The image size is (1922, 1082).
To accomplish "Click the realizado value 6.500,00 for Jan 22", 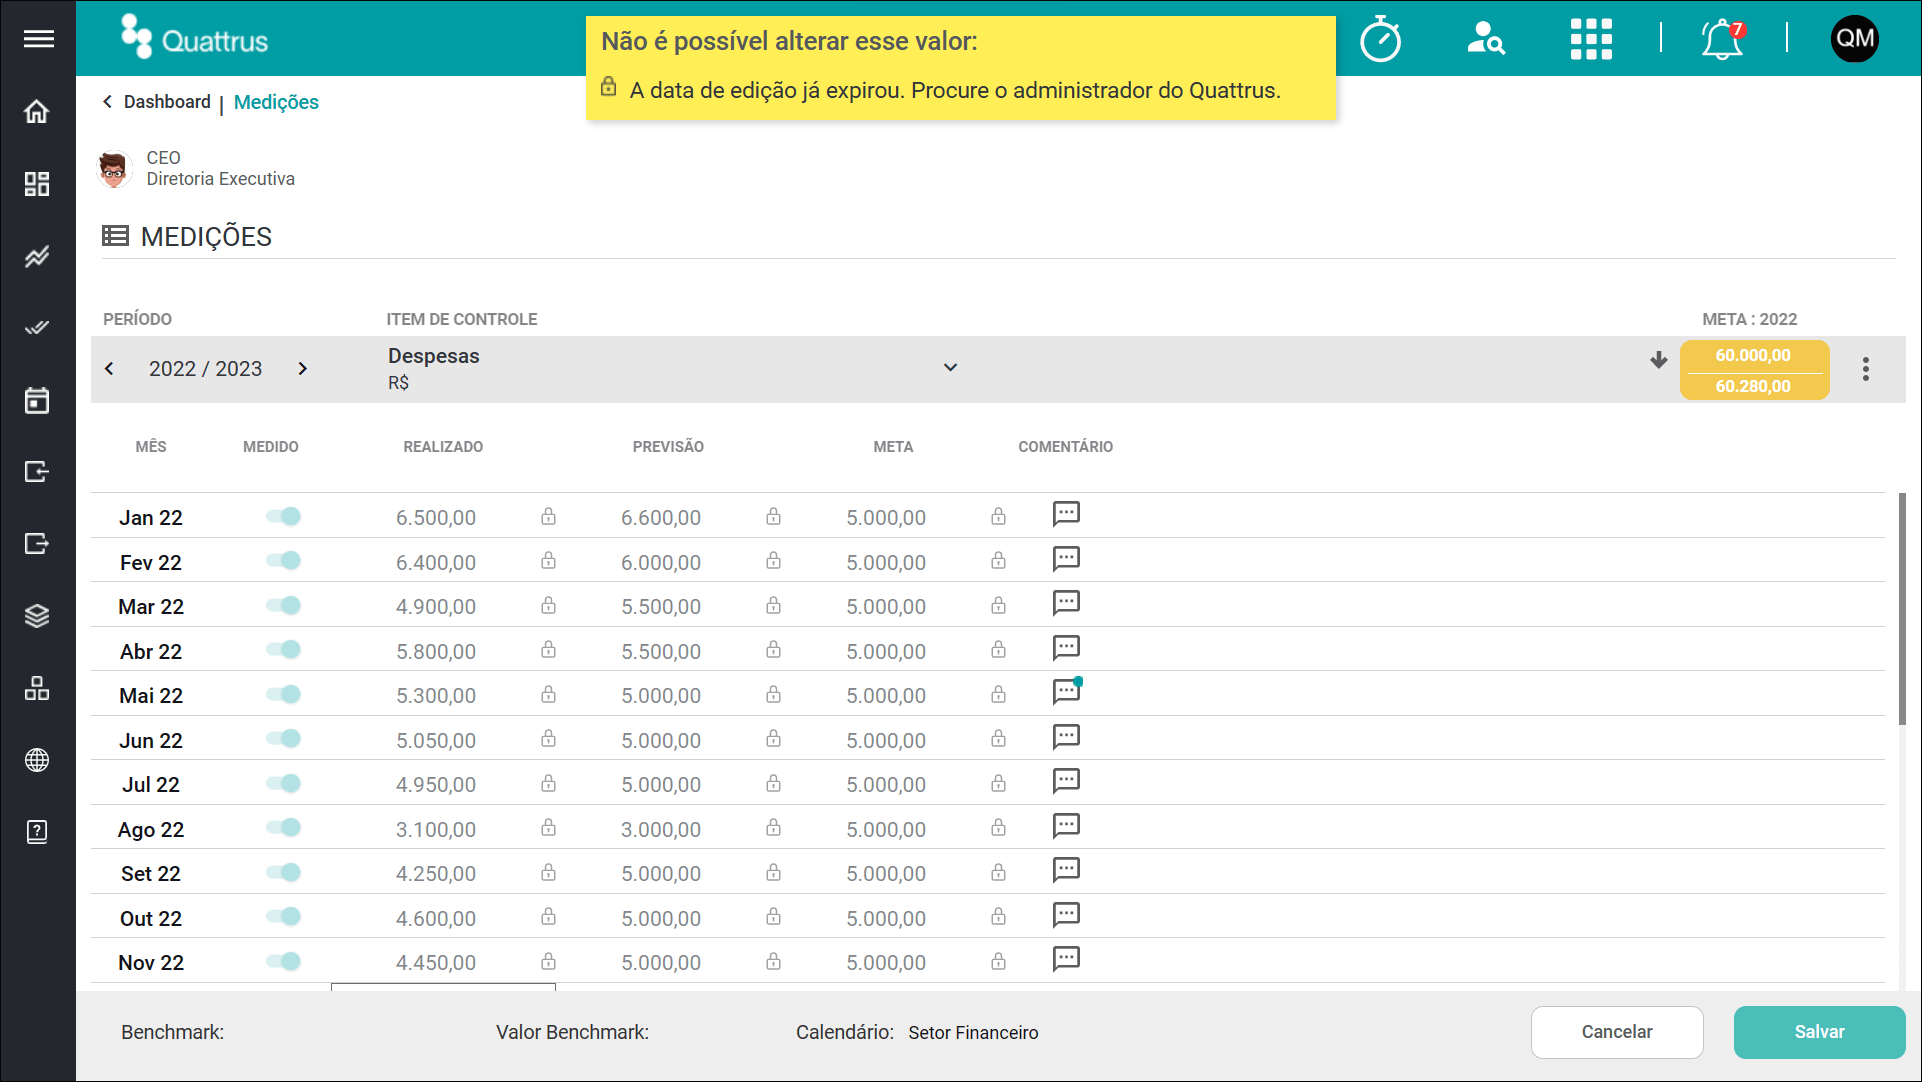I will point(436,518).
